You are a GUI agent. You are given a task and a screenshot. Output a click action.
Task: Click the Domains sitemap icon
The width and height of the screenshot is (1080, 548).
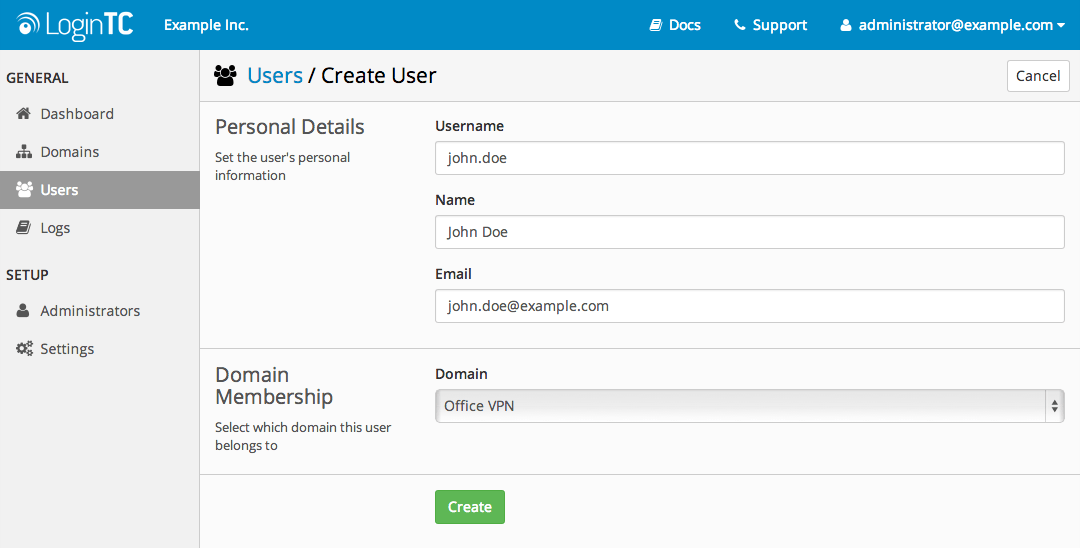point(24,152)
